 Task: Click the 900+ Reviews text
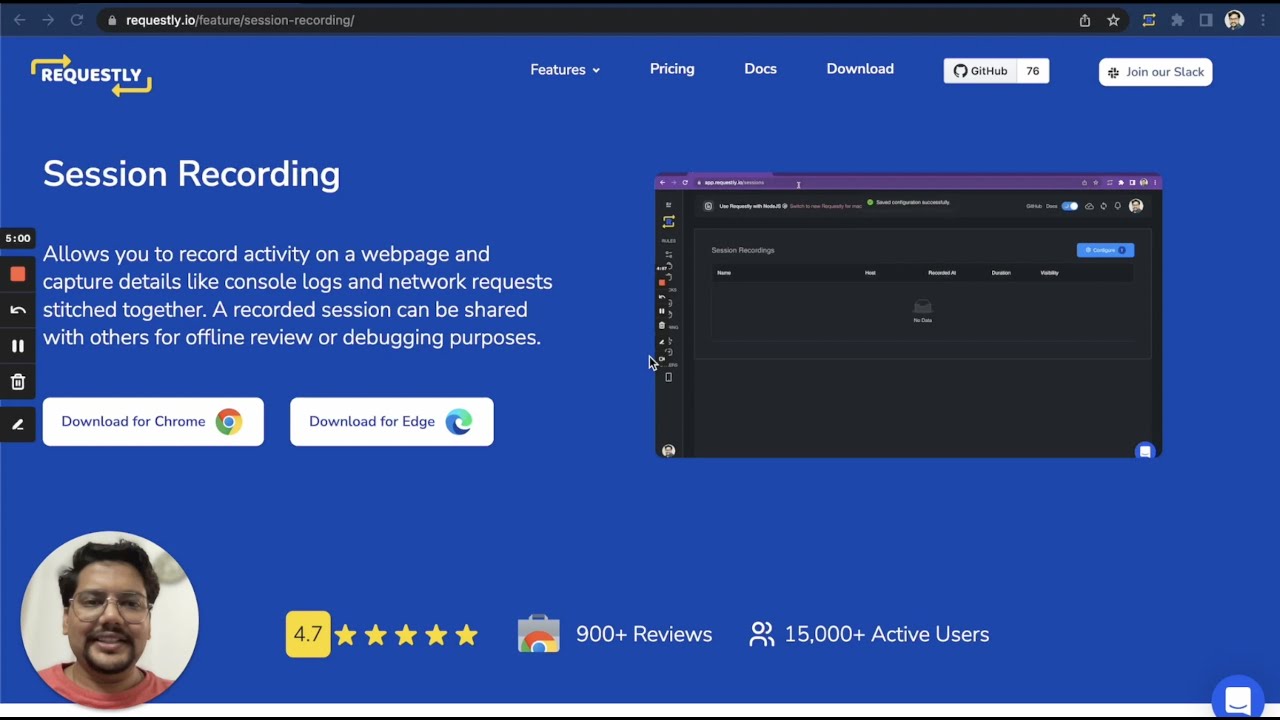pyautogui.click(x=644, y=634)
